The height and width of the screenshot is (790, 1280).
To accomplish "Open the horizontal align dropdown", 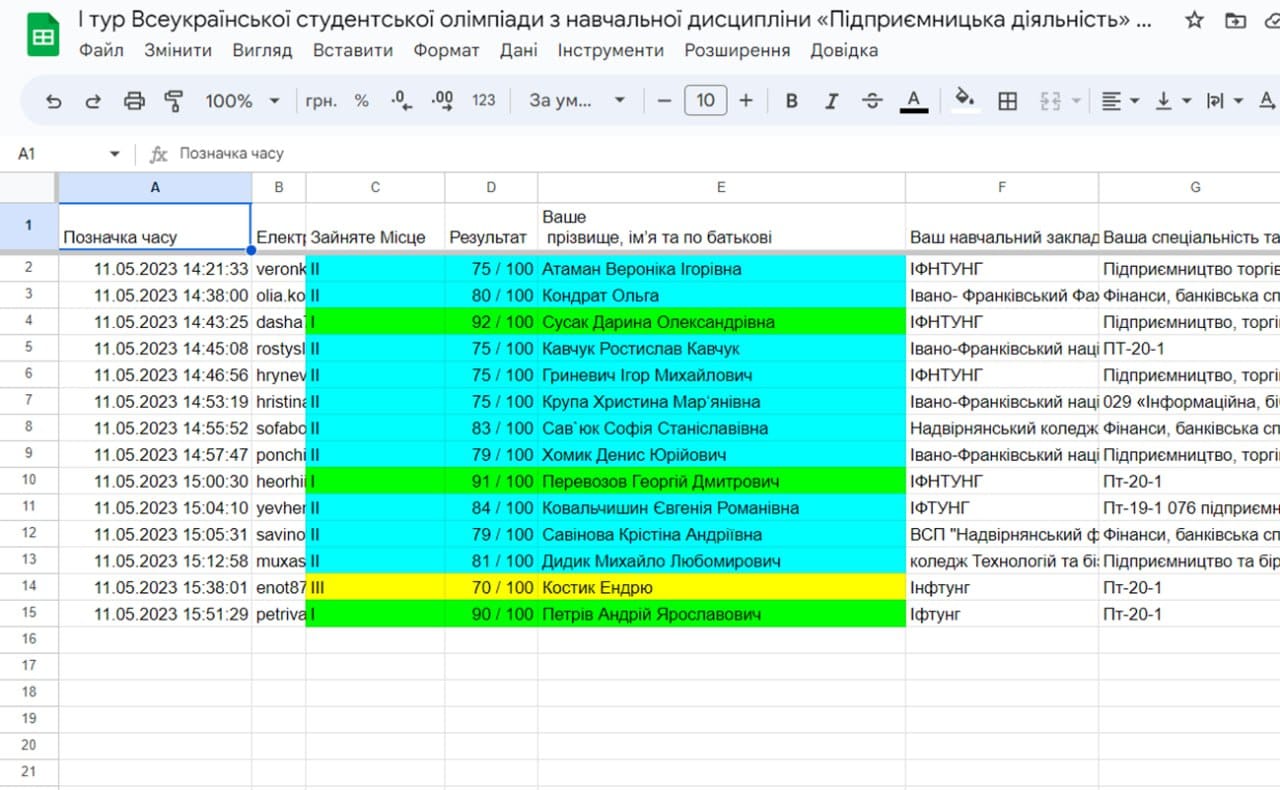I will (1119, 100).
